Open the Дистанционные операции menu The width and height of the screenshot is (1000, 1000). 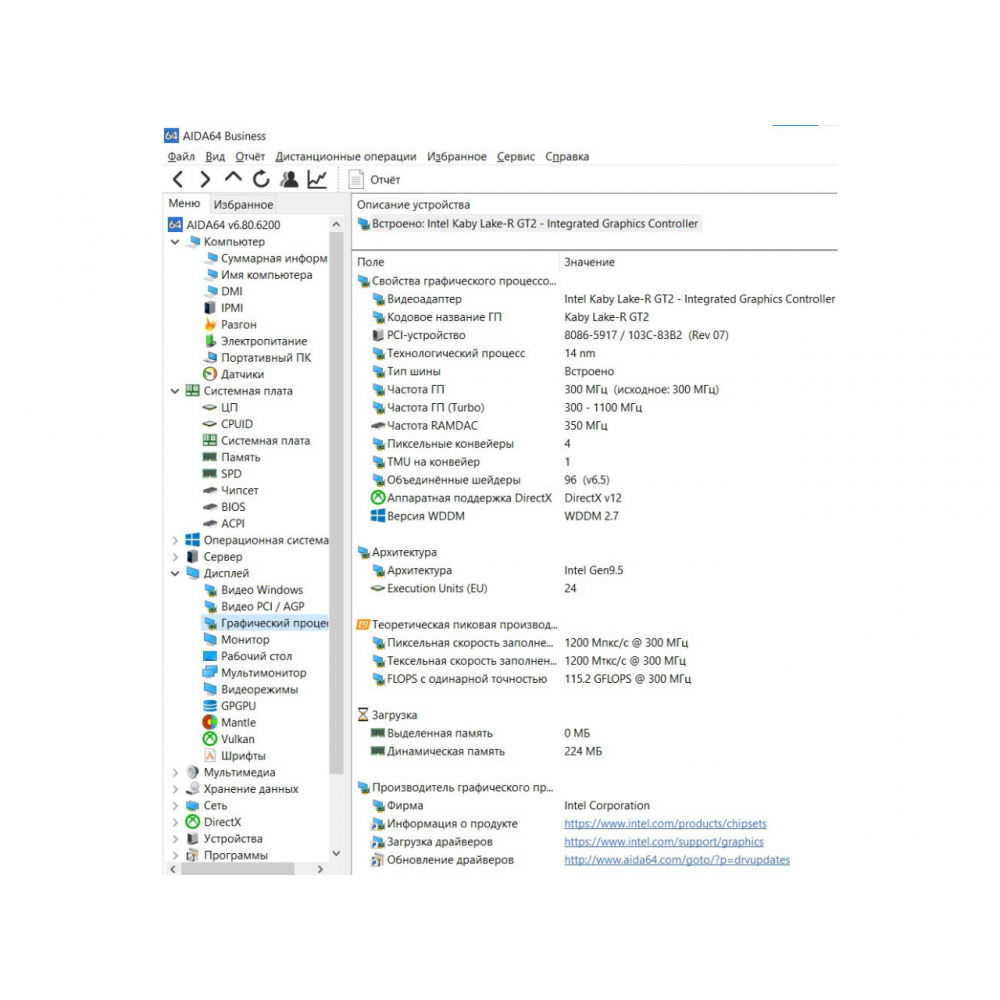[x=346, y=156]
